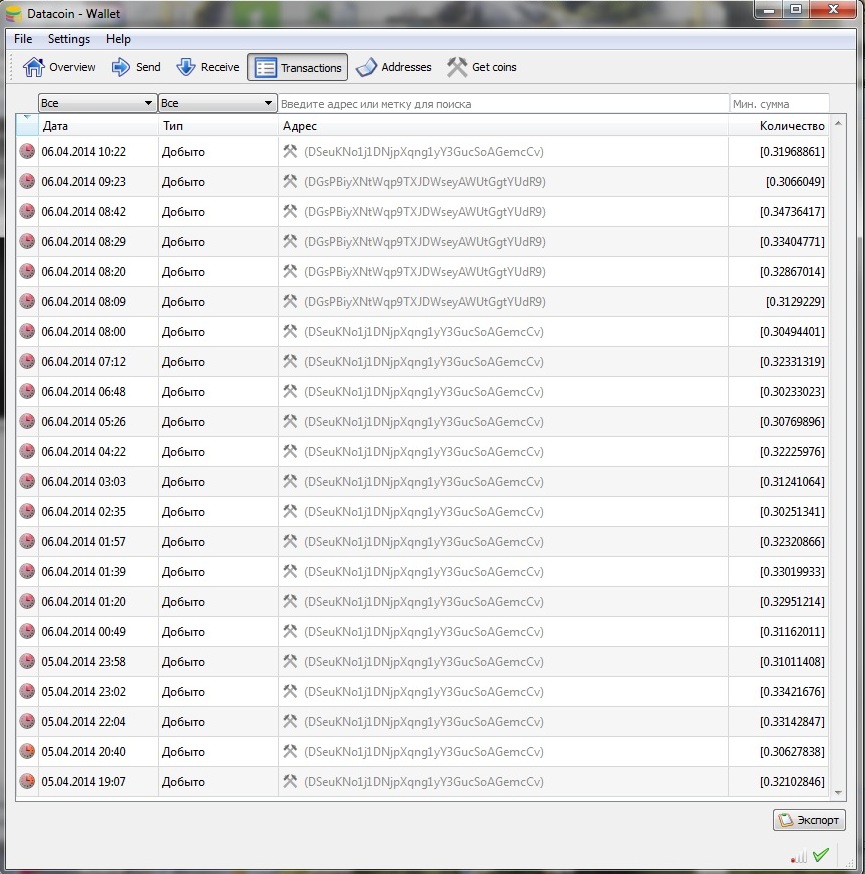Go to the Send tab
Image resolution: width=865 pixels, height=874 pixels.
pyautogui.click(x=136, y=67)
